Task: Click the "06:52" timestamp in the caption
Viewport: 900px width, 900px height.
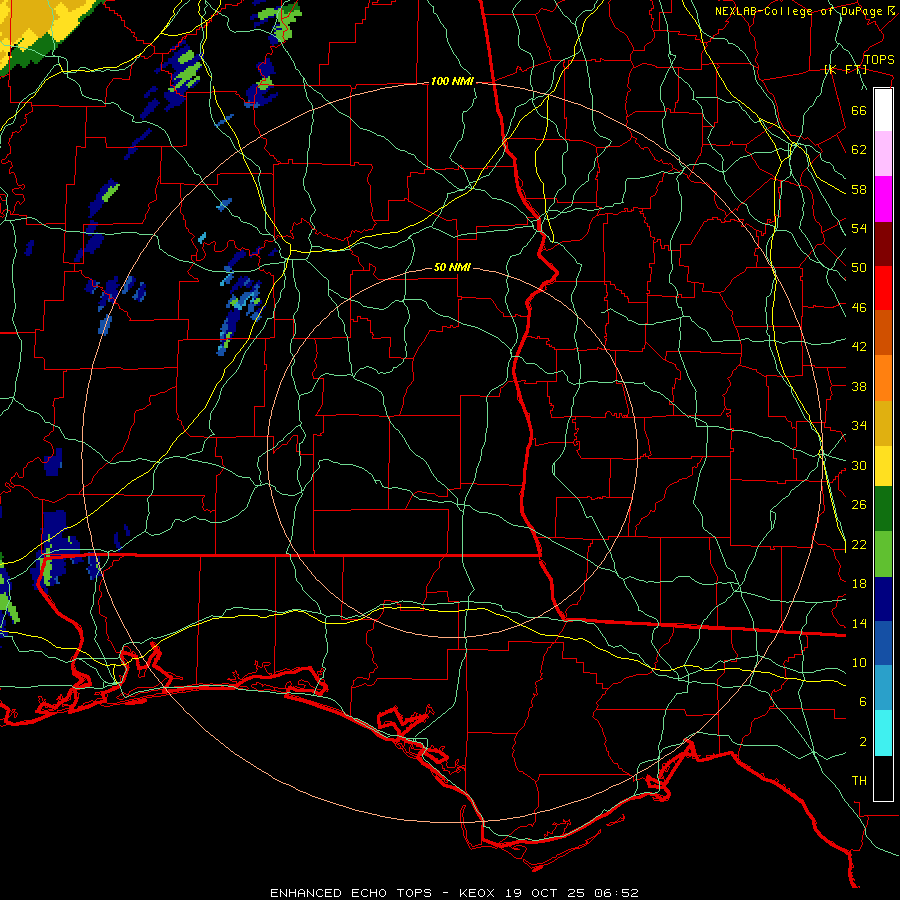Action: point(617,893)
